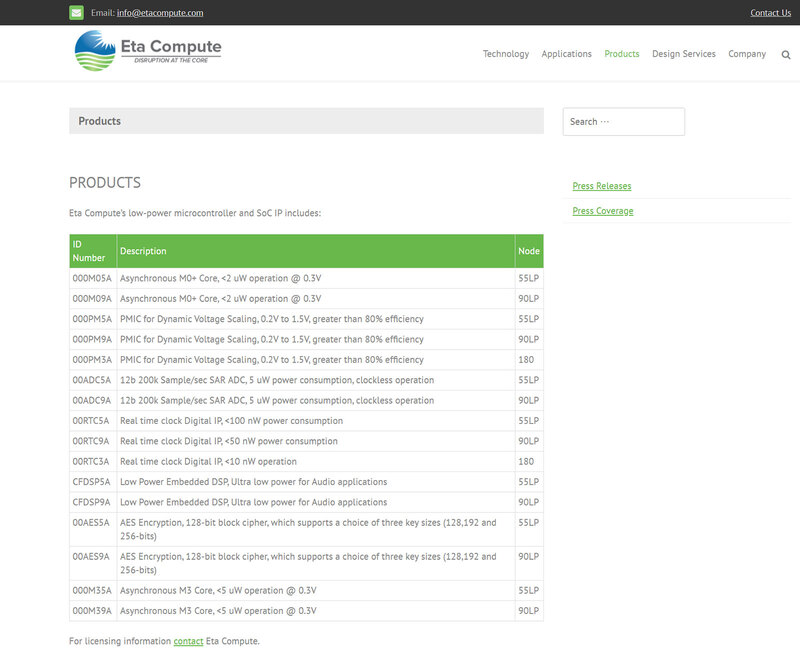Screen dimensions: 800x671
Task: Open the Press Releases link
Action: pos(601,186)
